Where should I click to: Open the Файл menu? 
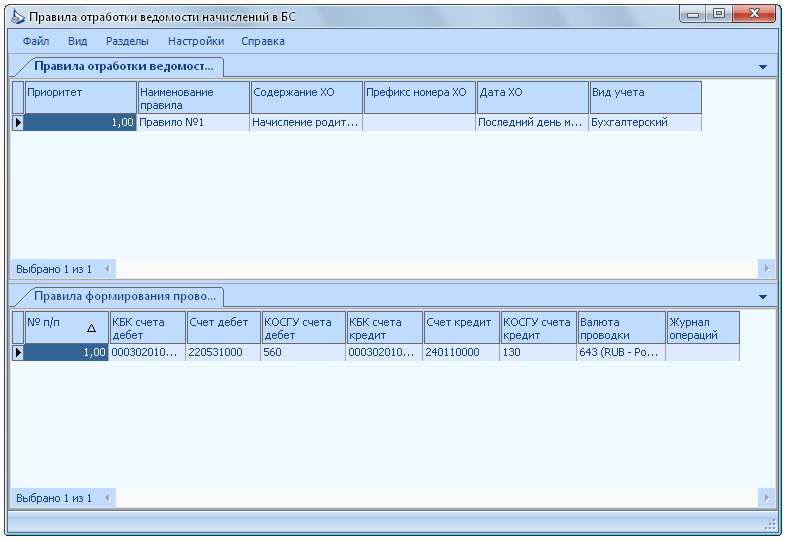36,41
